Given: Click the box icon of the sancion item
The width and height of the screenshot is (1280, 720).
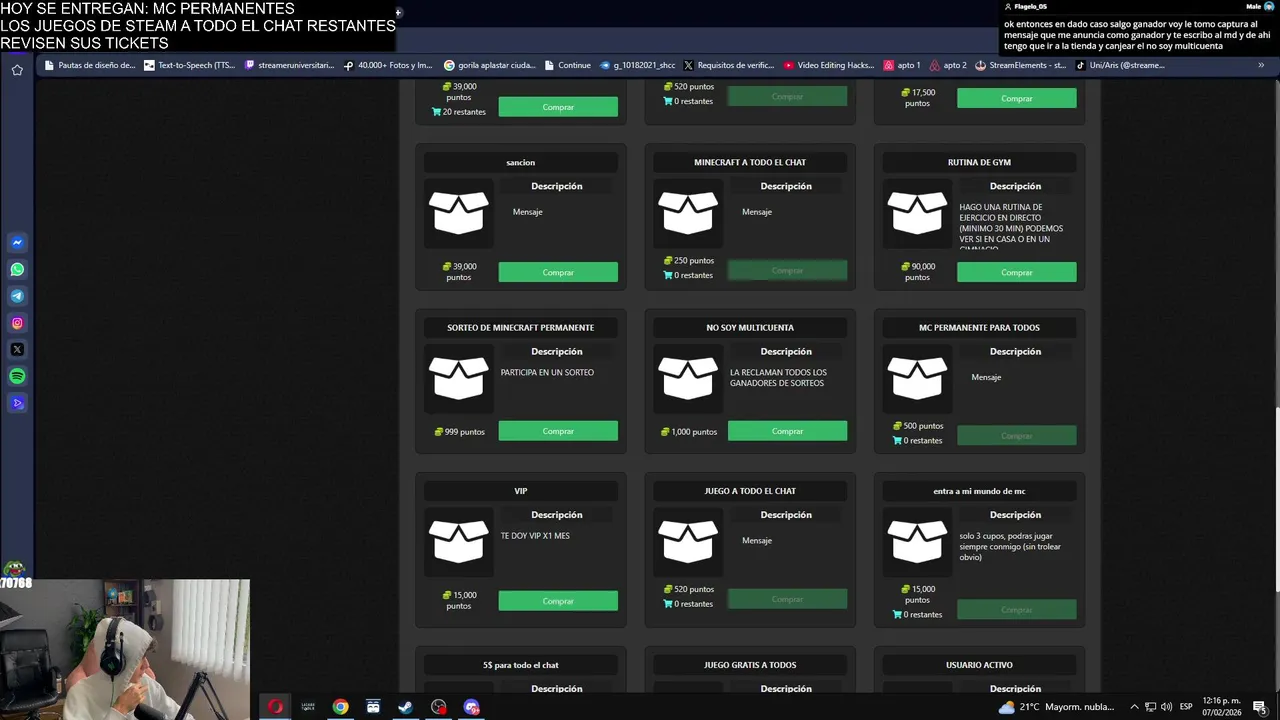Looking at the screenshot, I should tap(459, 213).
